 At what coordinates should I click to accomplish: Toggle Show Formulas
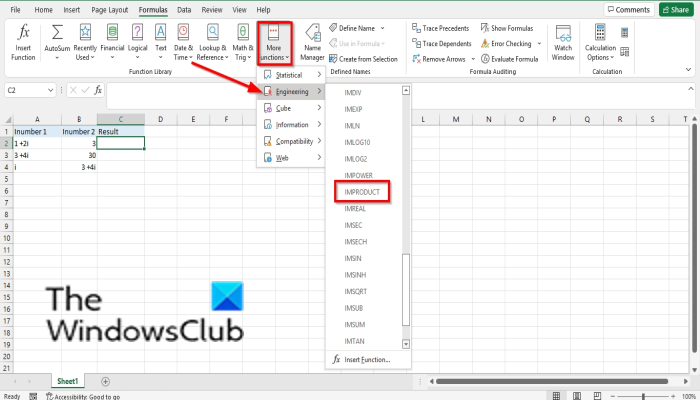pyautogui.click(x=507, y=28)
